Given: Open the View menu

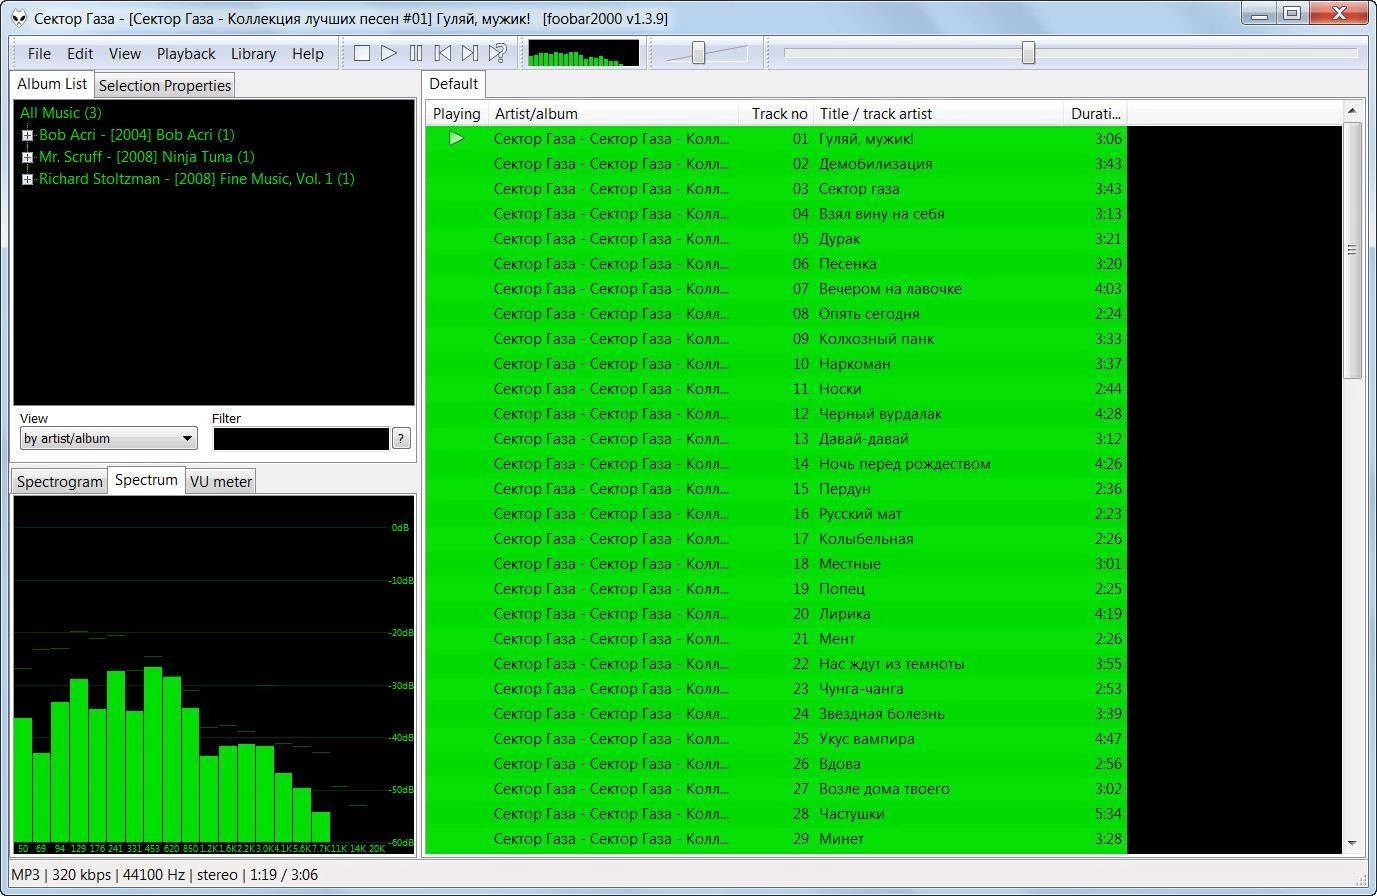Looking at the screenshot, I should click(125, 54).
